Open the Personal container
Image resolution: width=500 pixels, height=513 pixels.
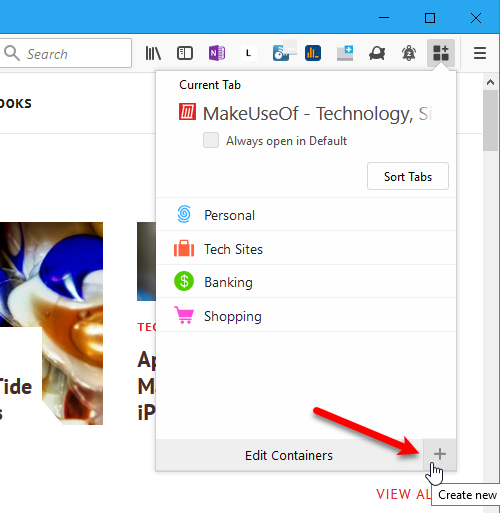(x=306, y=214)
